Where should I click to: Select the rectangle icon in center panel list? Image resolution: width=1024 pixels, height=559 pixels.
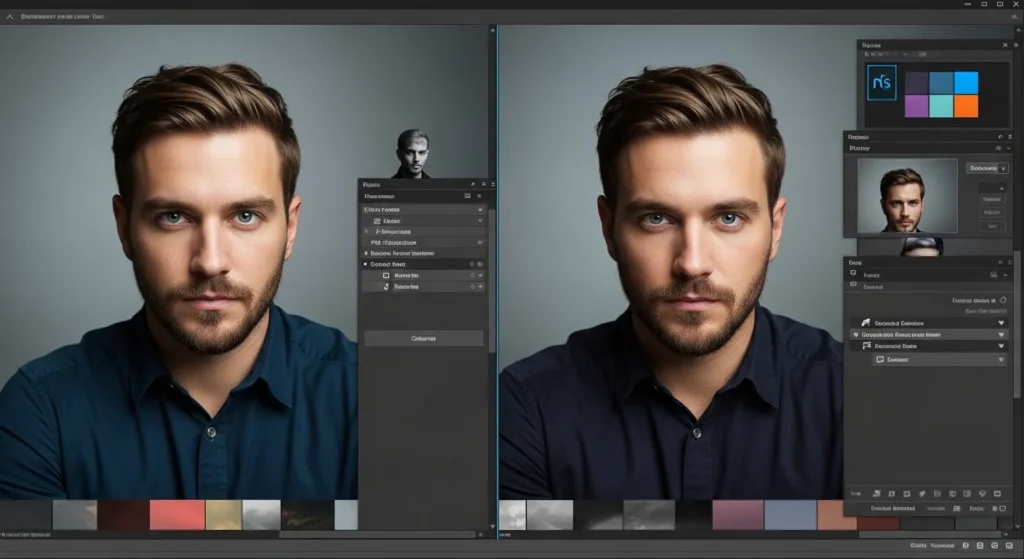(x=386, y=275)
